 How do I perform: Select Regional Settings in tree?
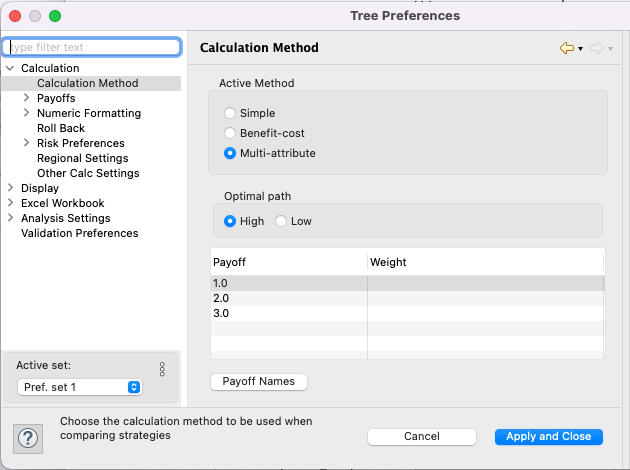click(82, 158)
